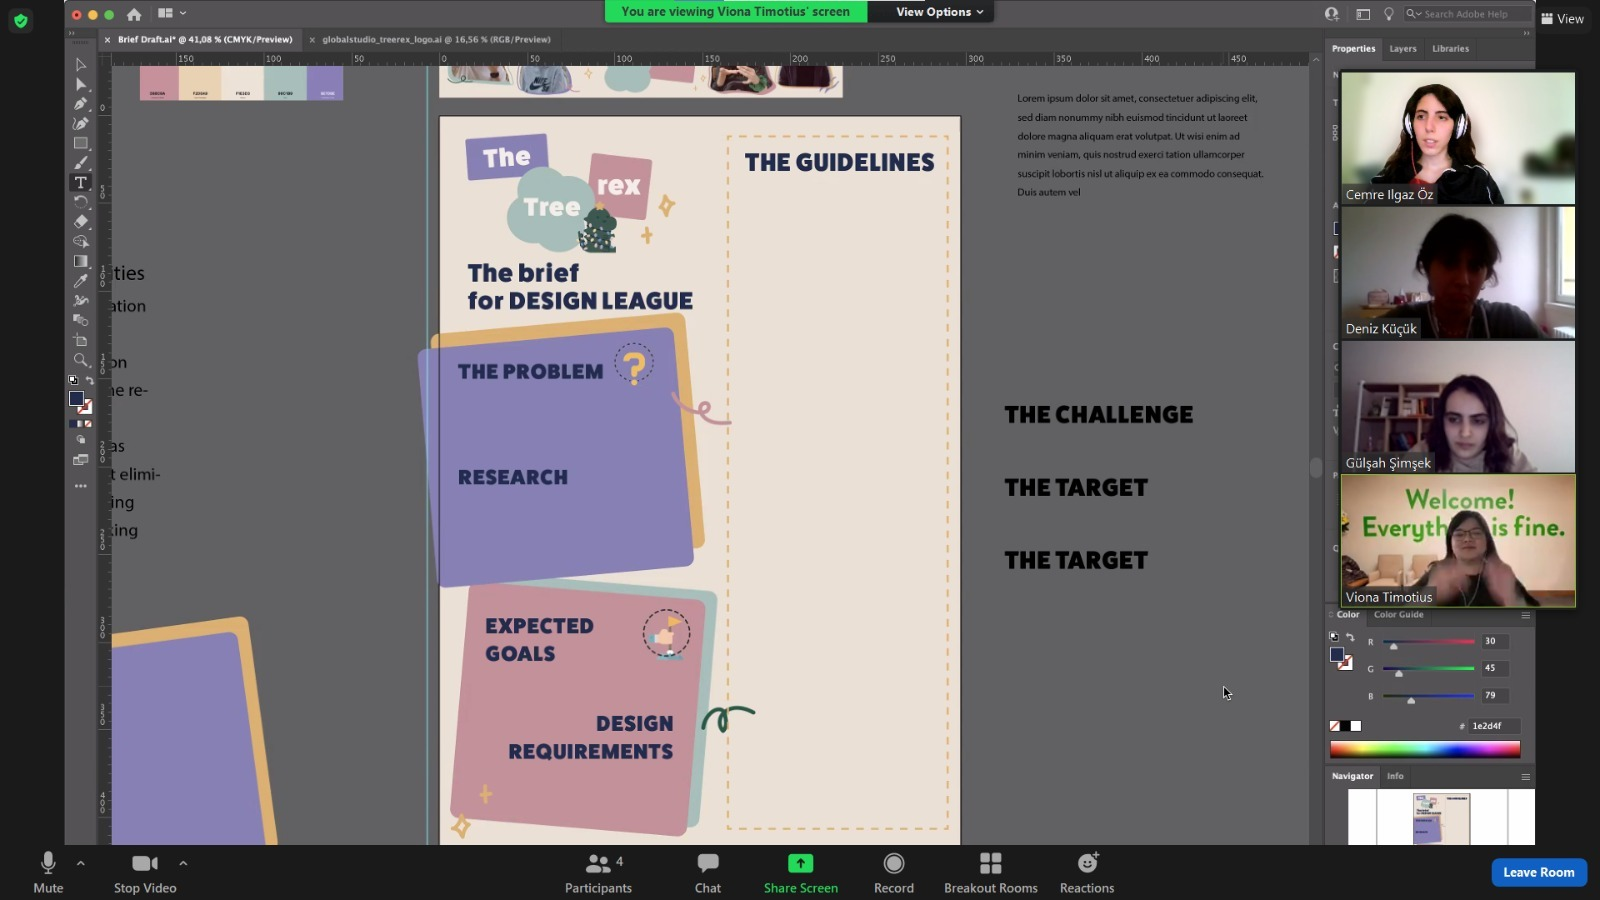1600x900 pixels.
Task: Switch to the Color Guide tab
Action: coord(1398,615)
